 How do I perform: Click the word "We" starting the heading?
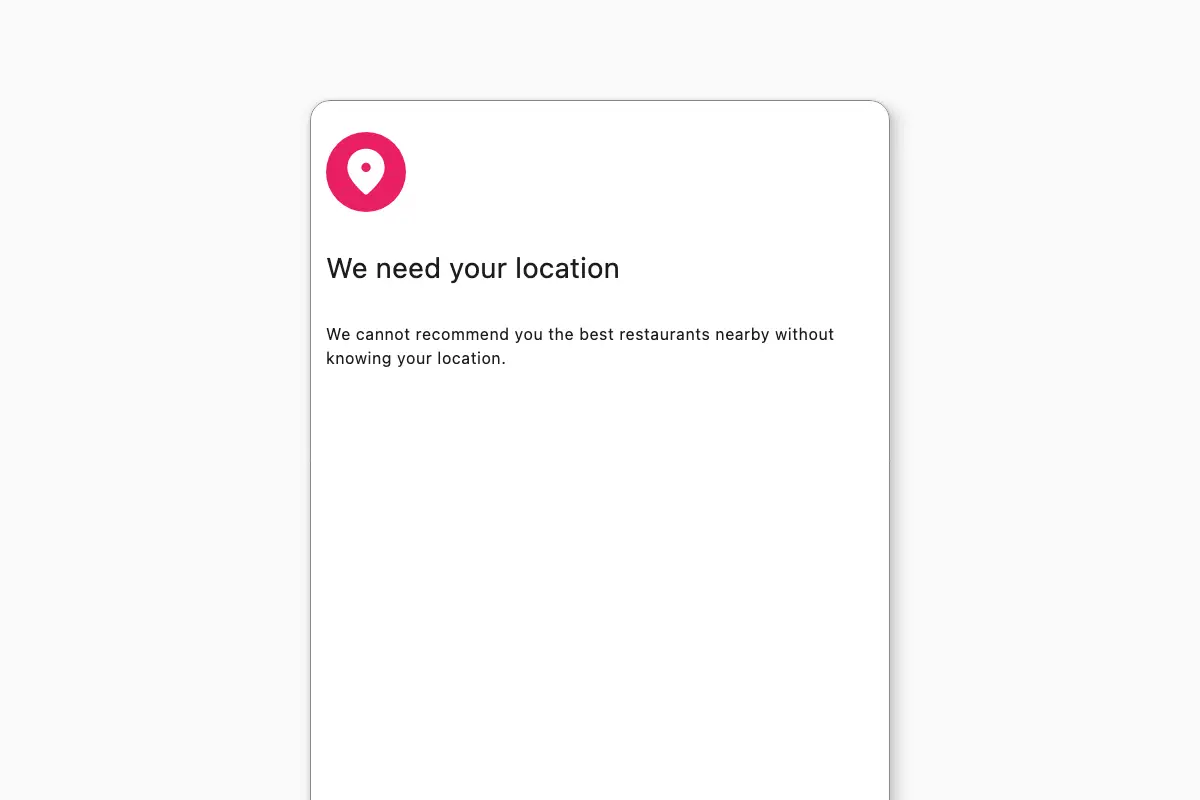tap(347, 268)
